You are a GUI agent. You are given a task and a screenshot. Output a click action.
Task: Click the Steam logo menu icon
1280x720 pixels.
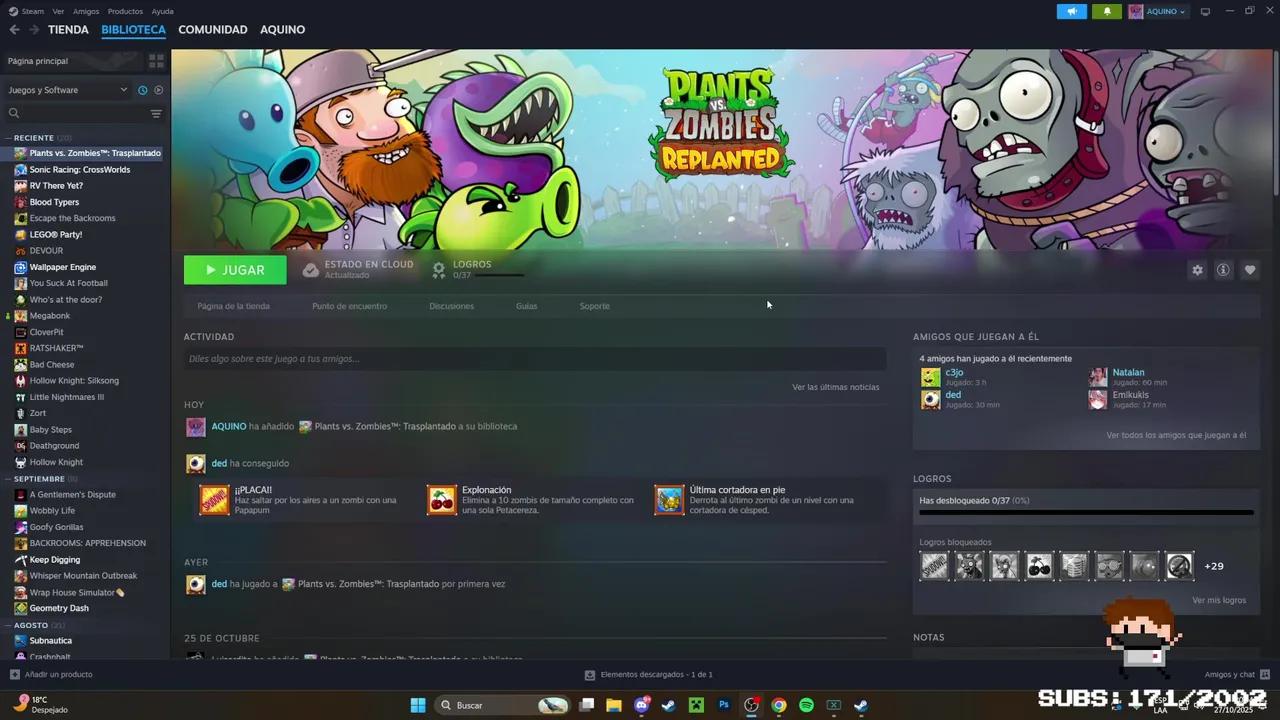[x=13, y=11]
